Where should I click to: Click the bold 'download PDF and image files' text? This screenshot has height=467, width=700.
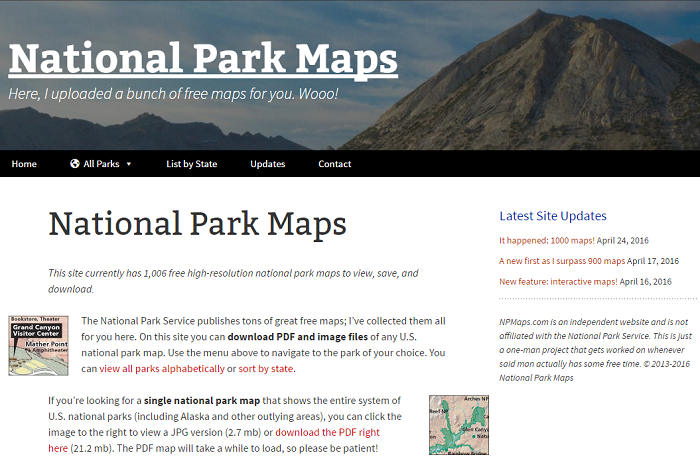point(297,337)
